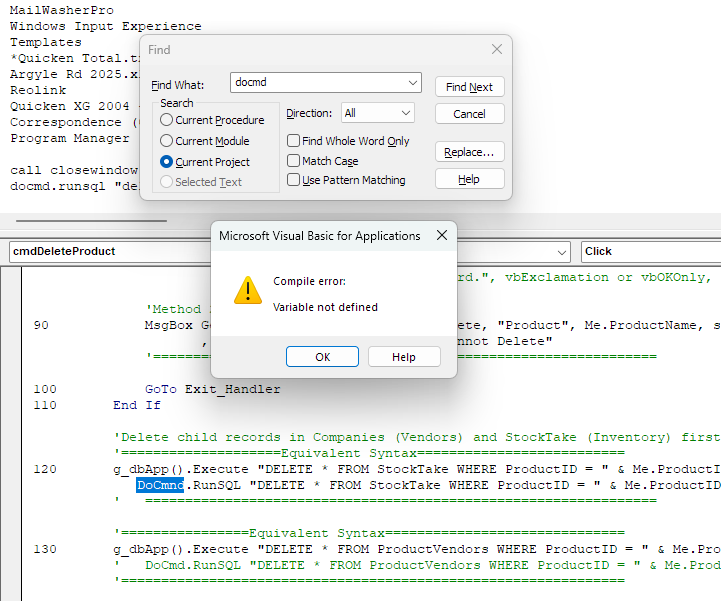The width and height of the screenshot is (721, 601).
Task: Toggle the Match Case checkbox
Action: click(323, 161)
